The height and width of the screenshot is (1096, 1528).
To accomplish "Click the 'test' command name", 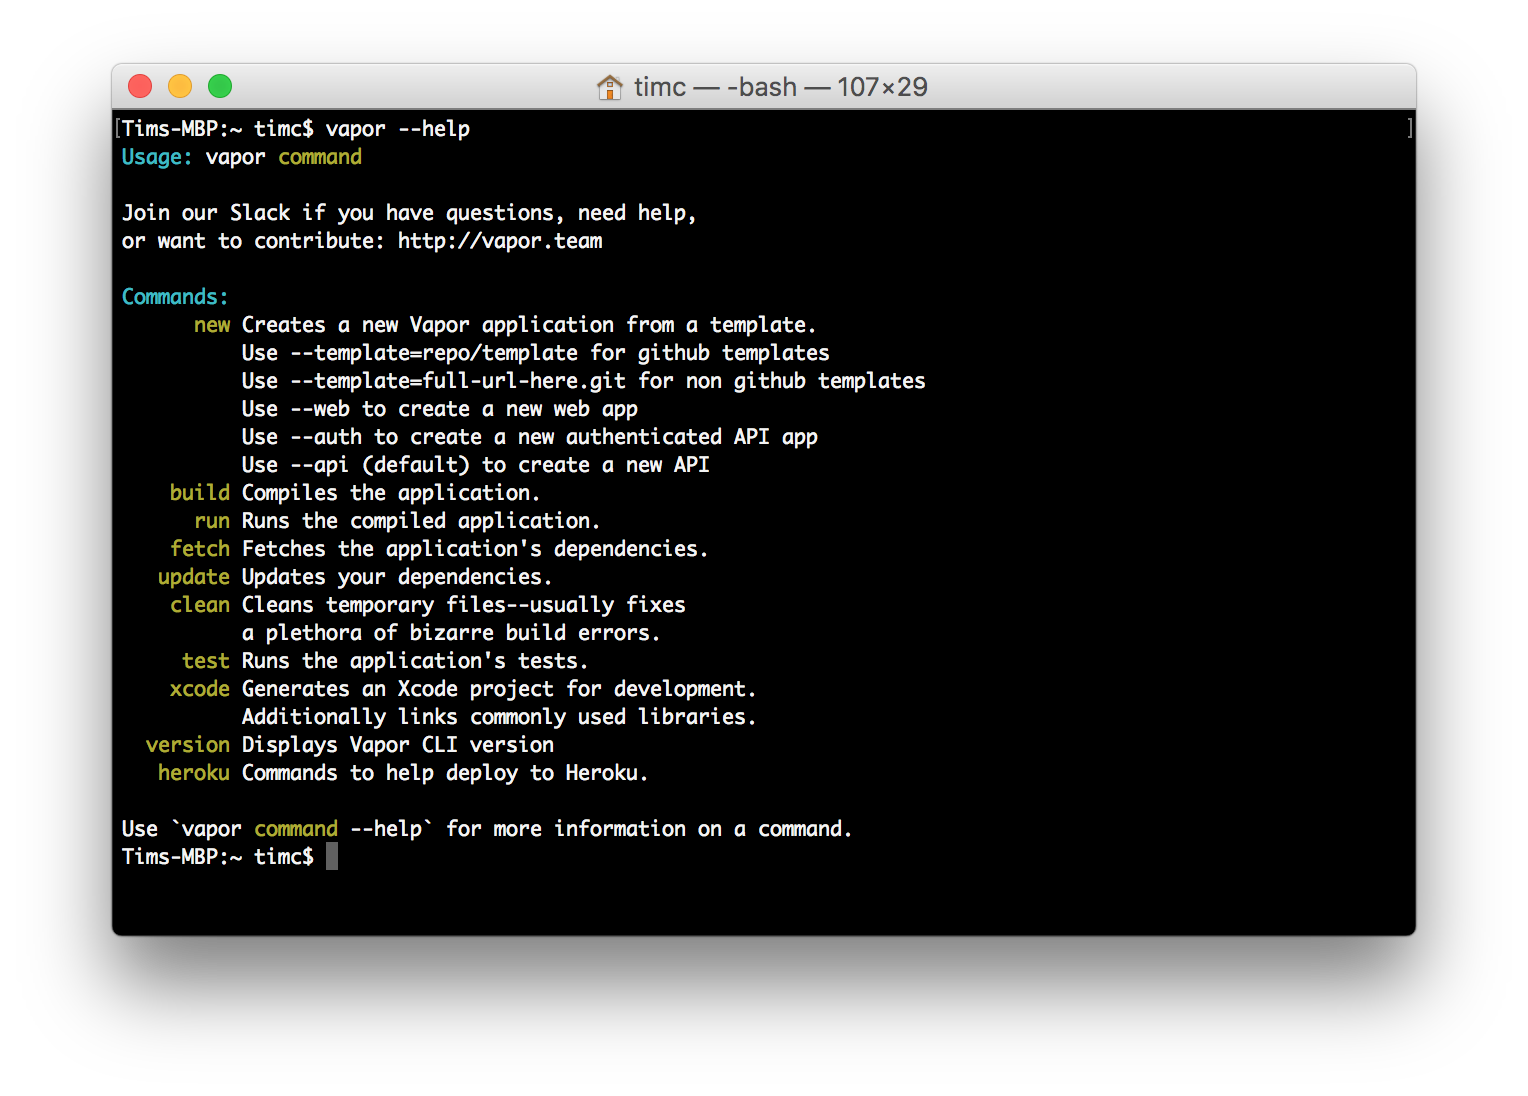I will click(206, 661).
